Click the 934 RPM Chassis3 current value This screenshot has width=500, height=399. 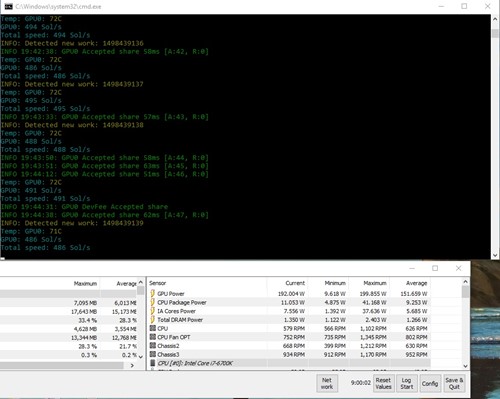(x=294, y=354)
